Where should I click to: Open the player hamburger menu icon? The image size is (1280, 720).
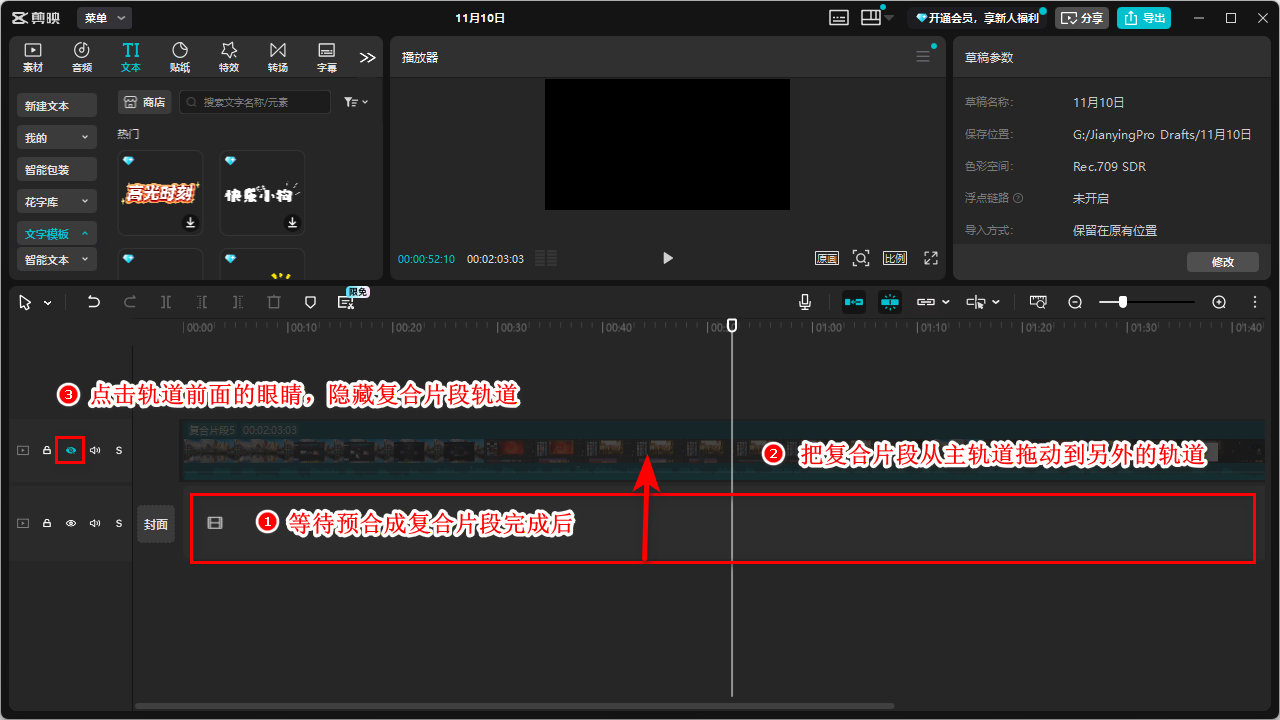(923, 57)
